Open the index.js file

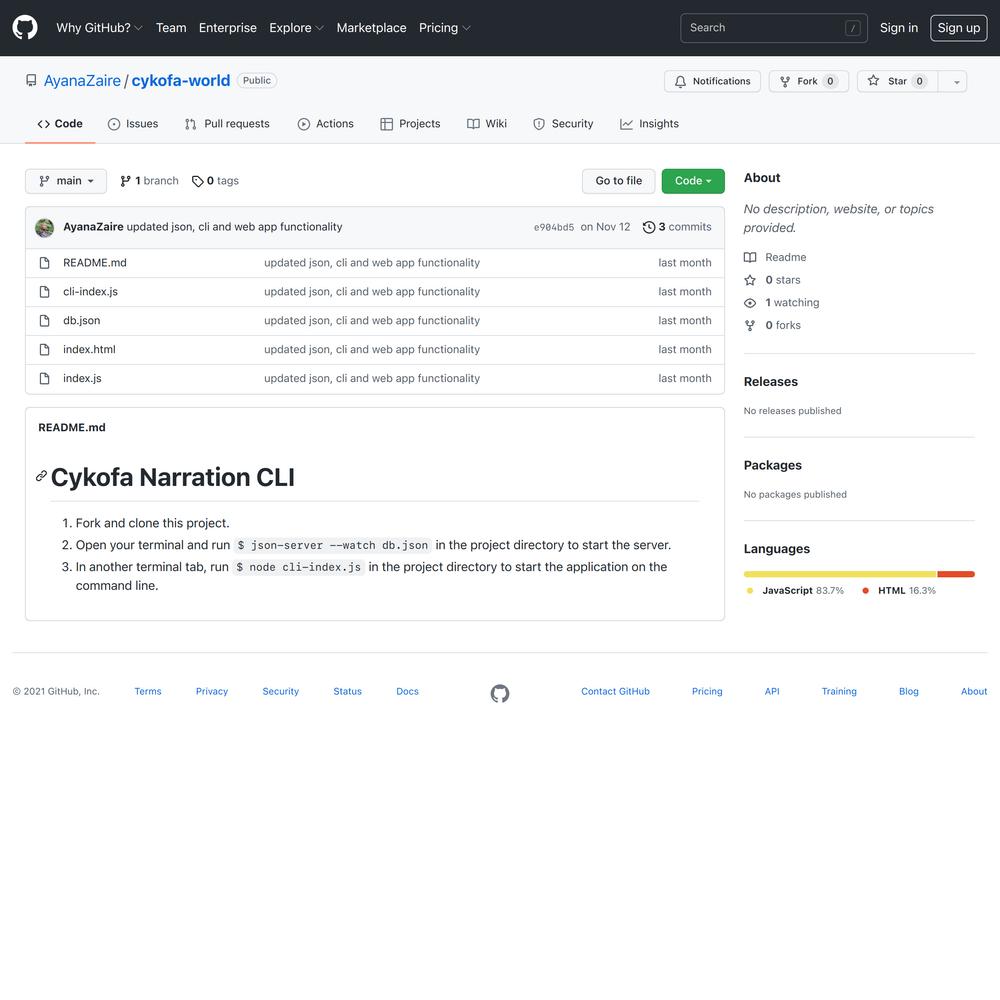tap(82, 379)
